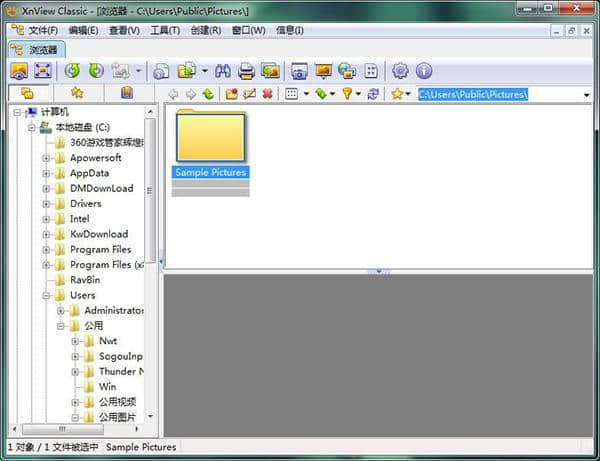Open the address path dropdown
600x461 pixels.
click(586, 94)
